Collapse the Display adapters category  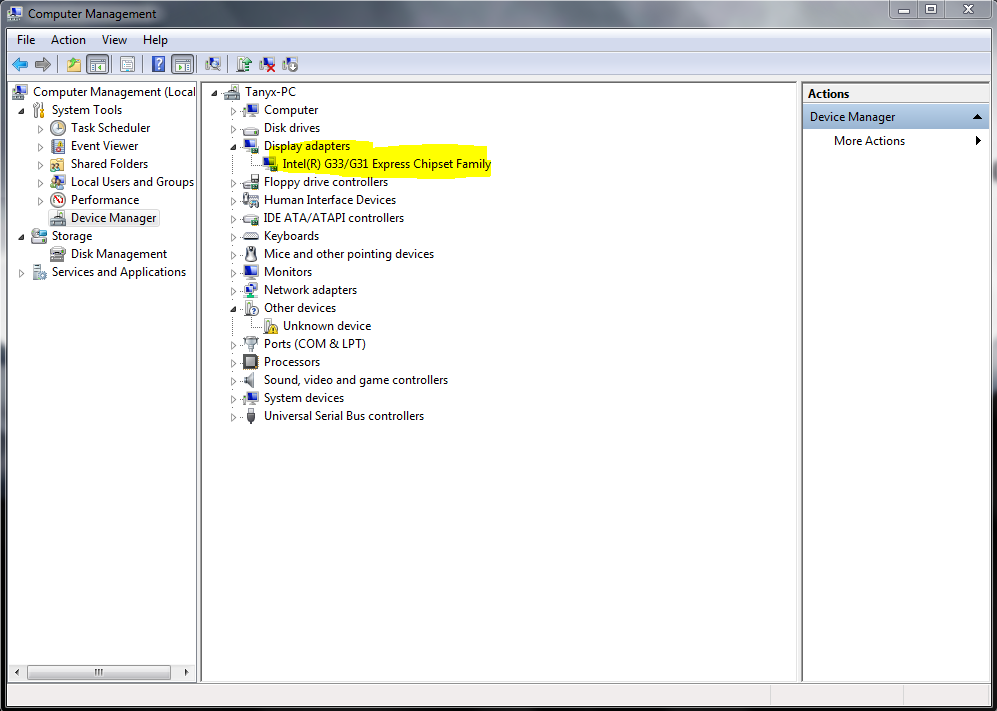tap(233, 147)
